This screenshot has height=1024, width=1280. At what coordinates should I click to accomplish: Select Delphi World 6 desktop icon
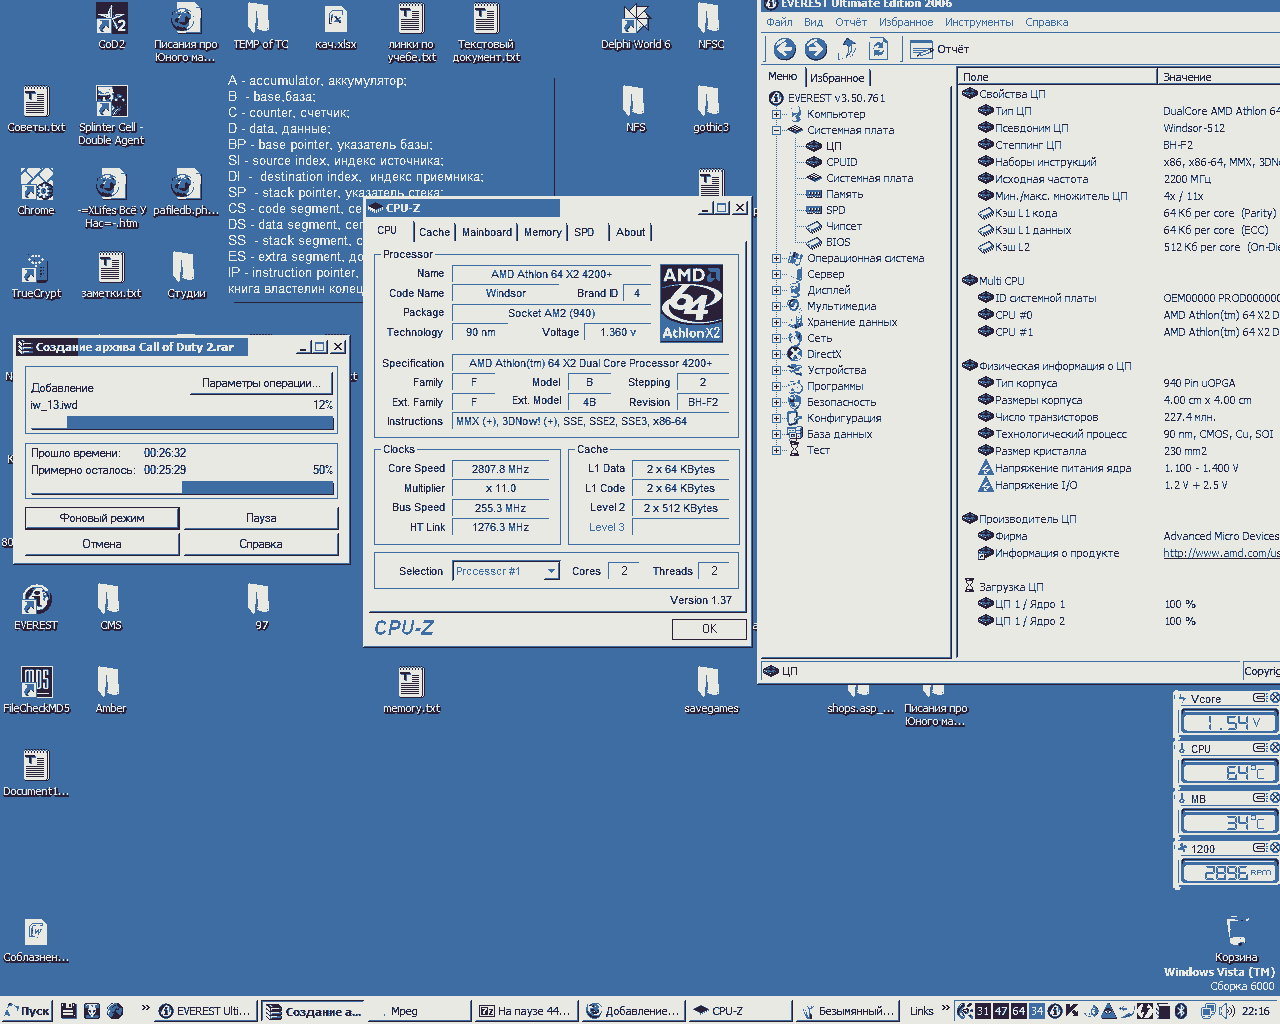[636, 27]
